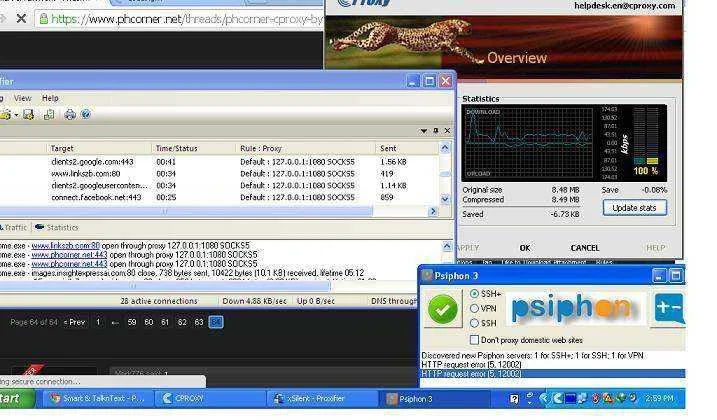
Task: Stop page loading with the browser X icon
Action: (21, 19)
